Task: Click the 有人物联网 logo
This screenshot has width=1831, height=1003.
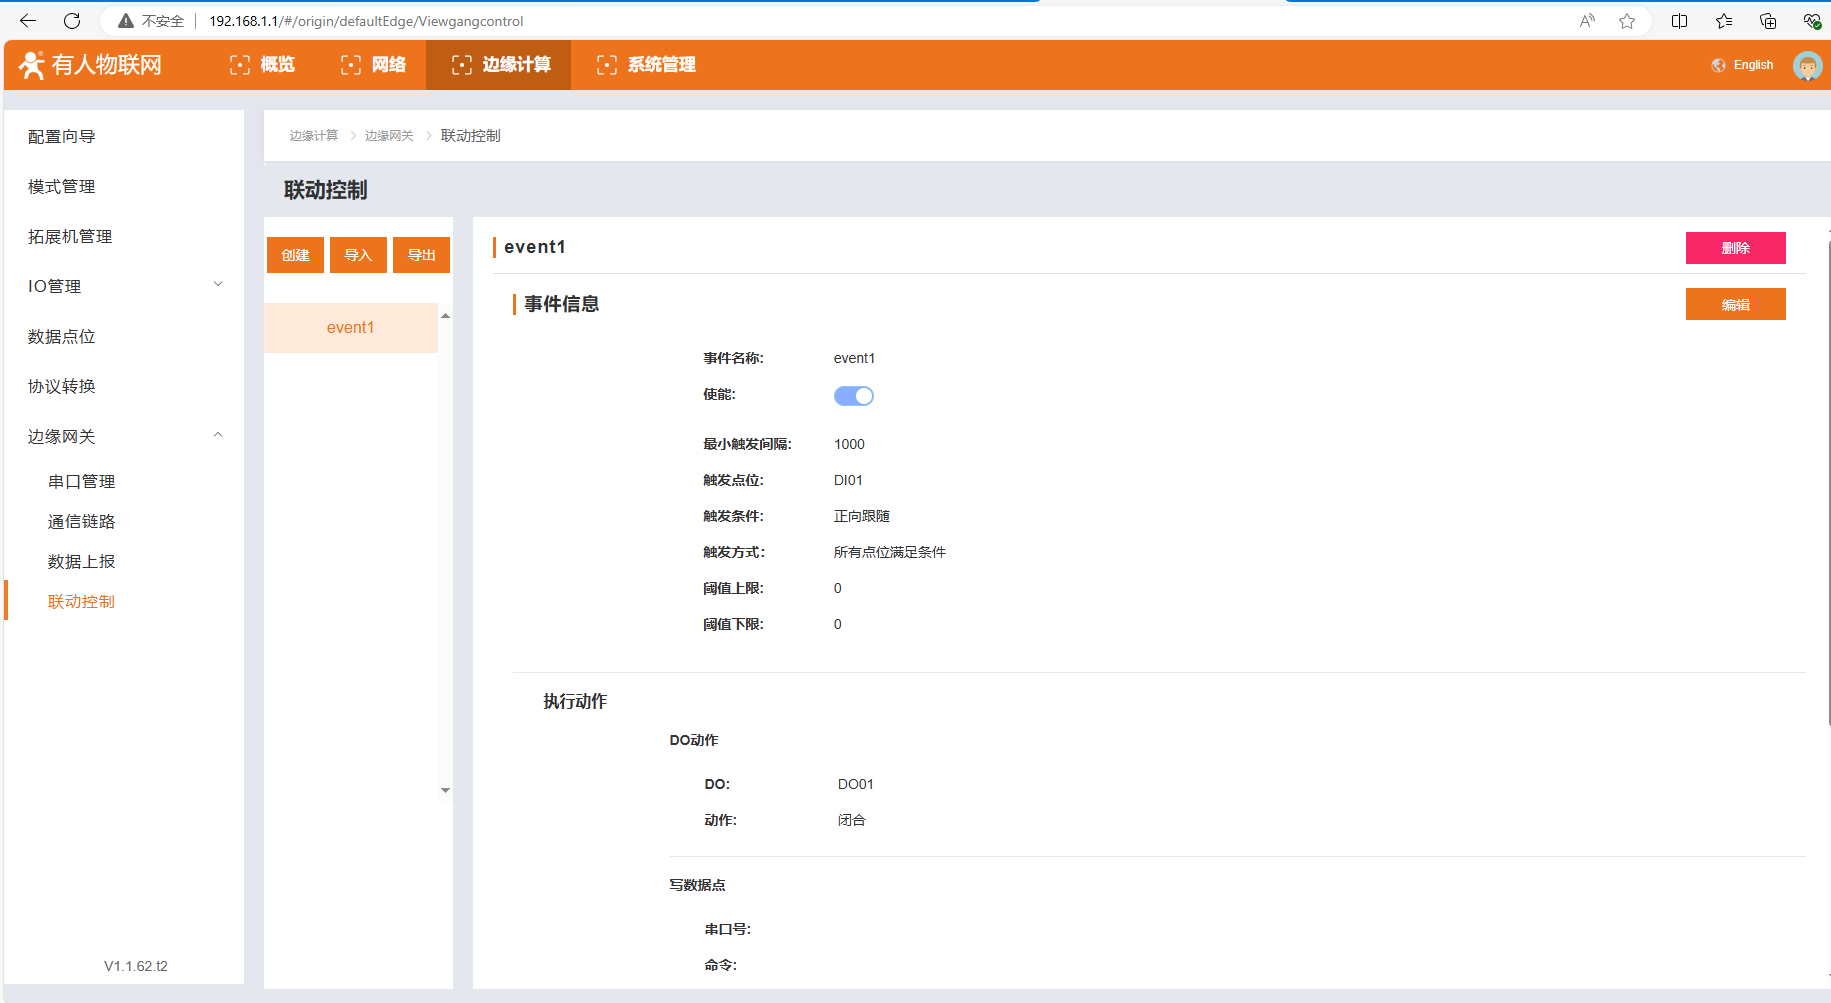Action: tap(91, 65)
